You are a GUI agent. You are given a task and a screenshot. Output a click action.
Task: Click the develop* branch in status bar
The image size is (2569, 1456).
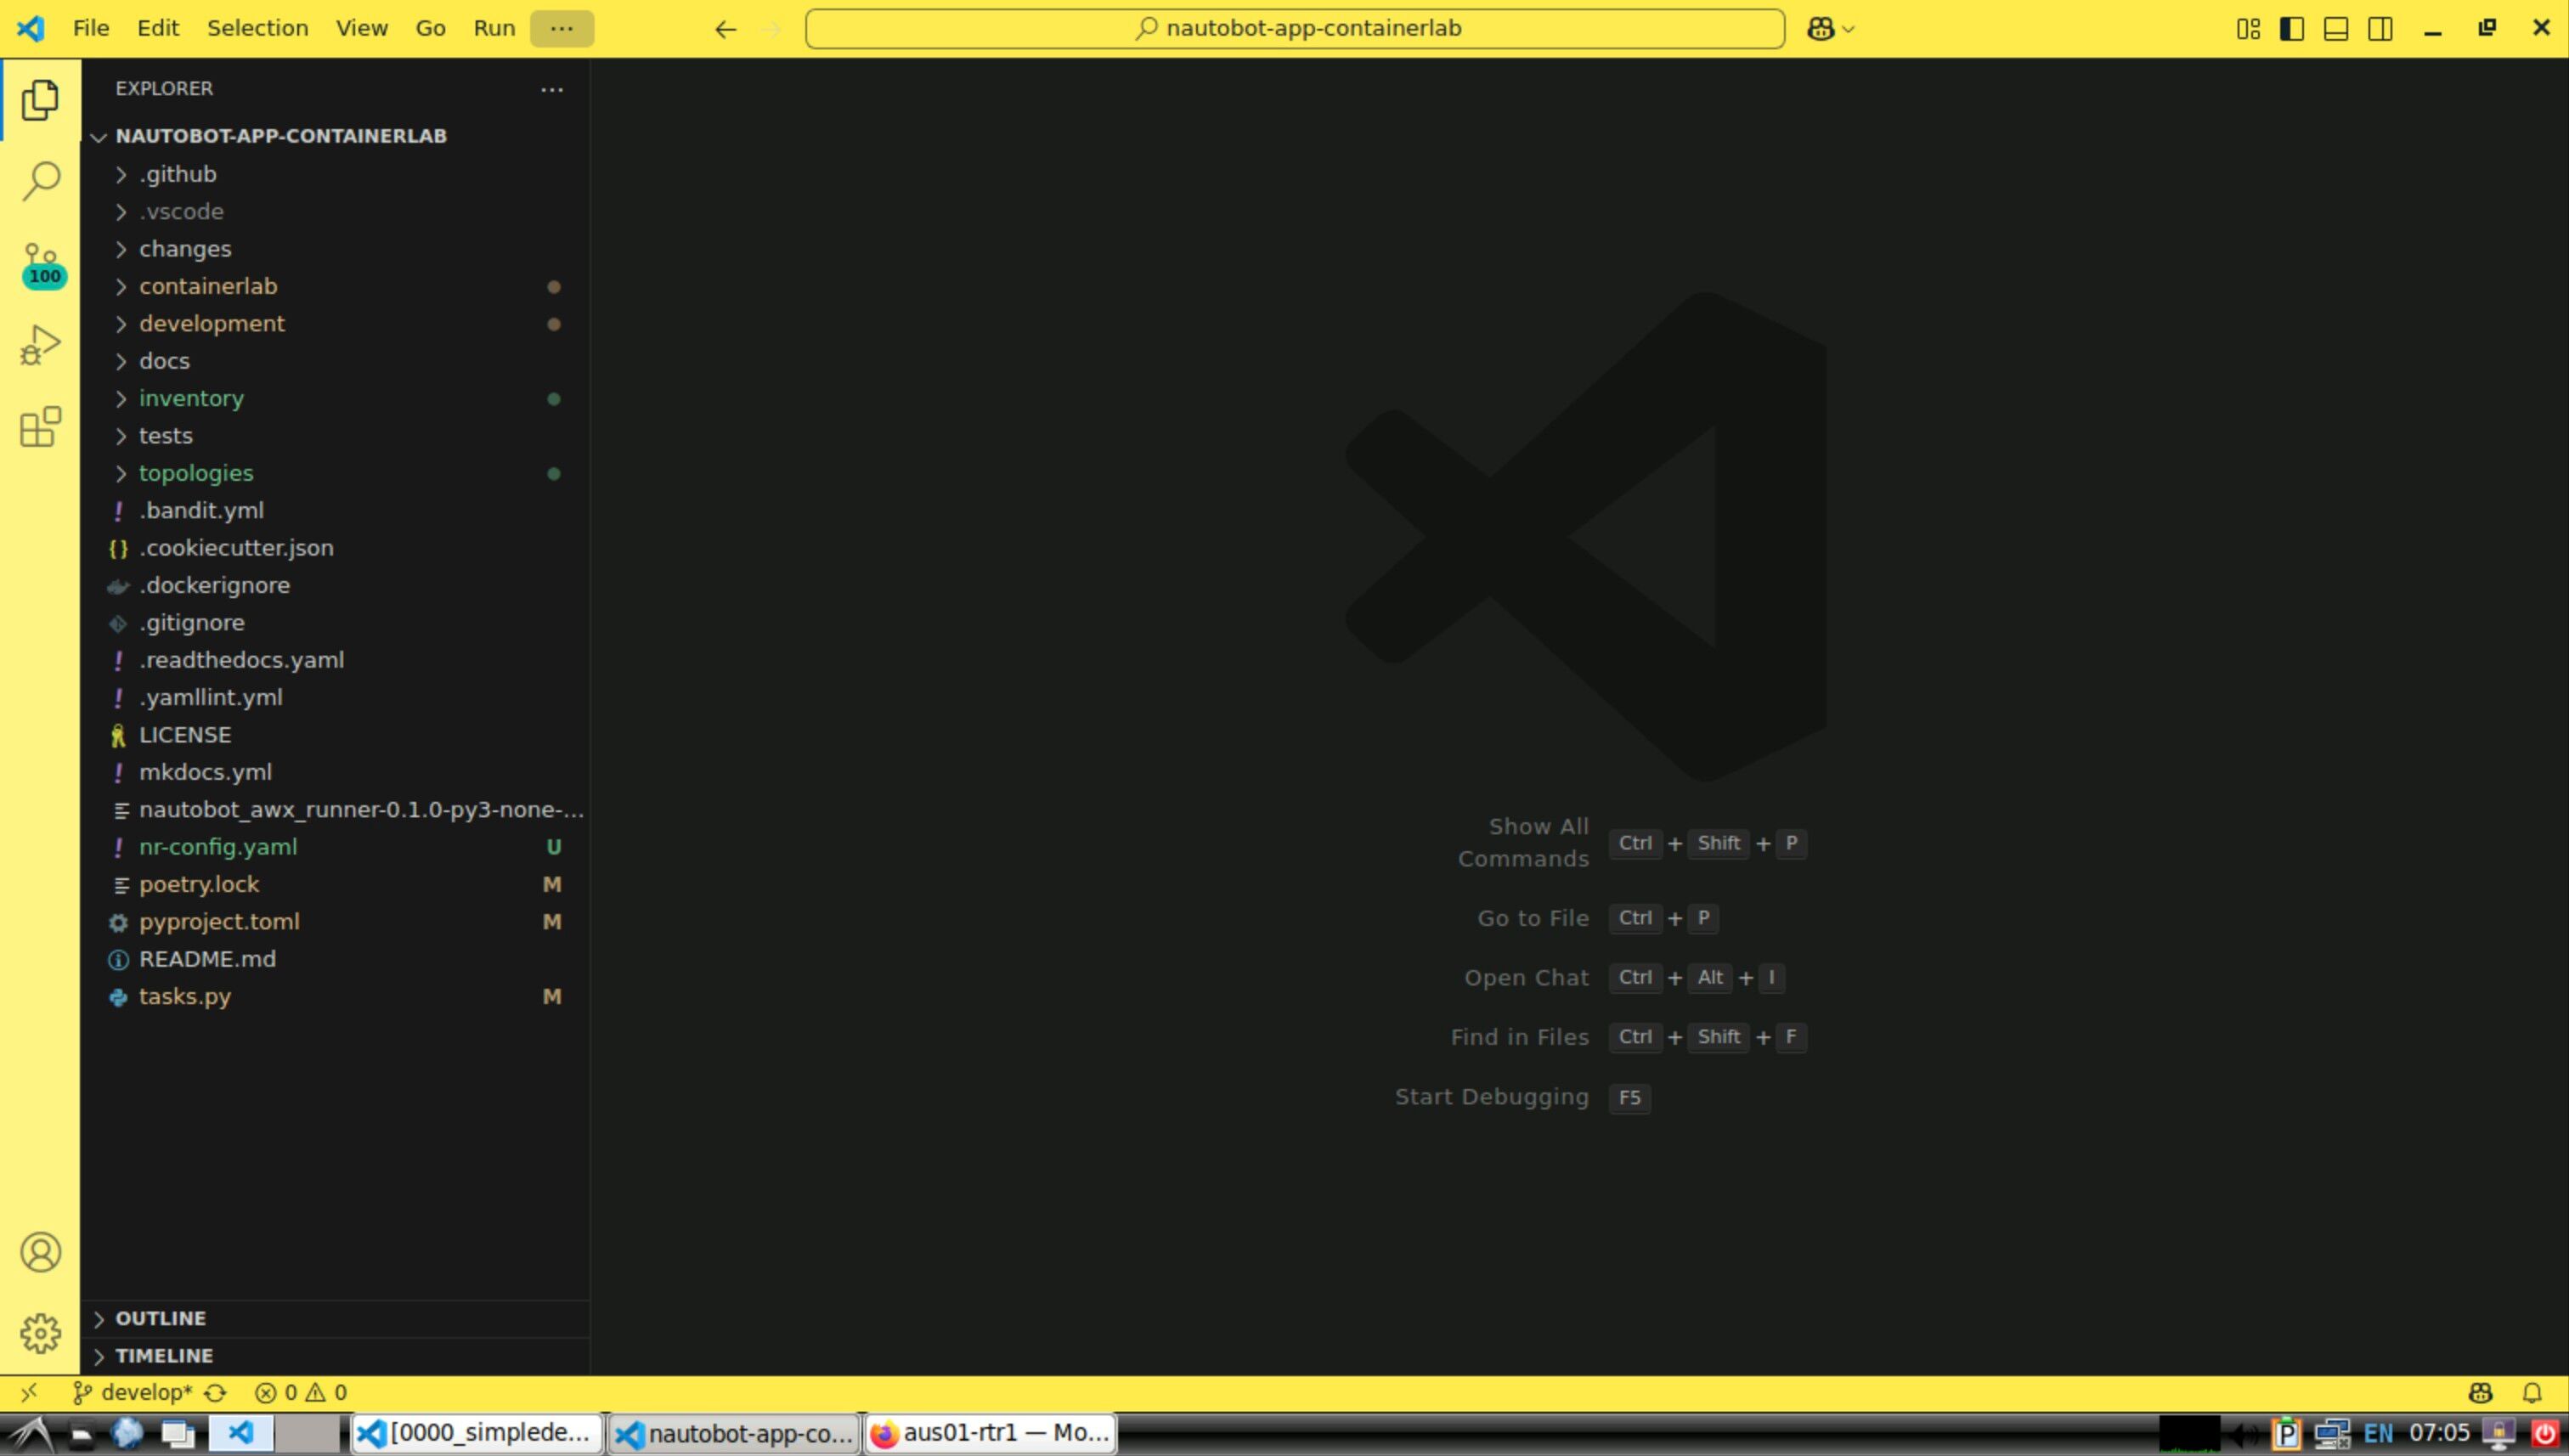point(134,1393)
